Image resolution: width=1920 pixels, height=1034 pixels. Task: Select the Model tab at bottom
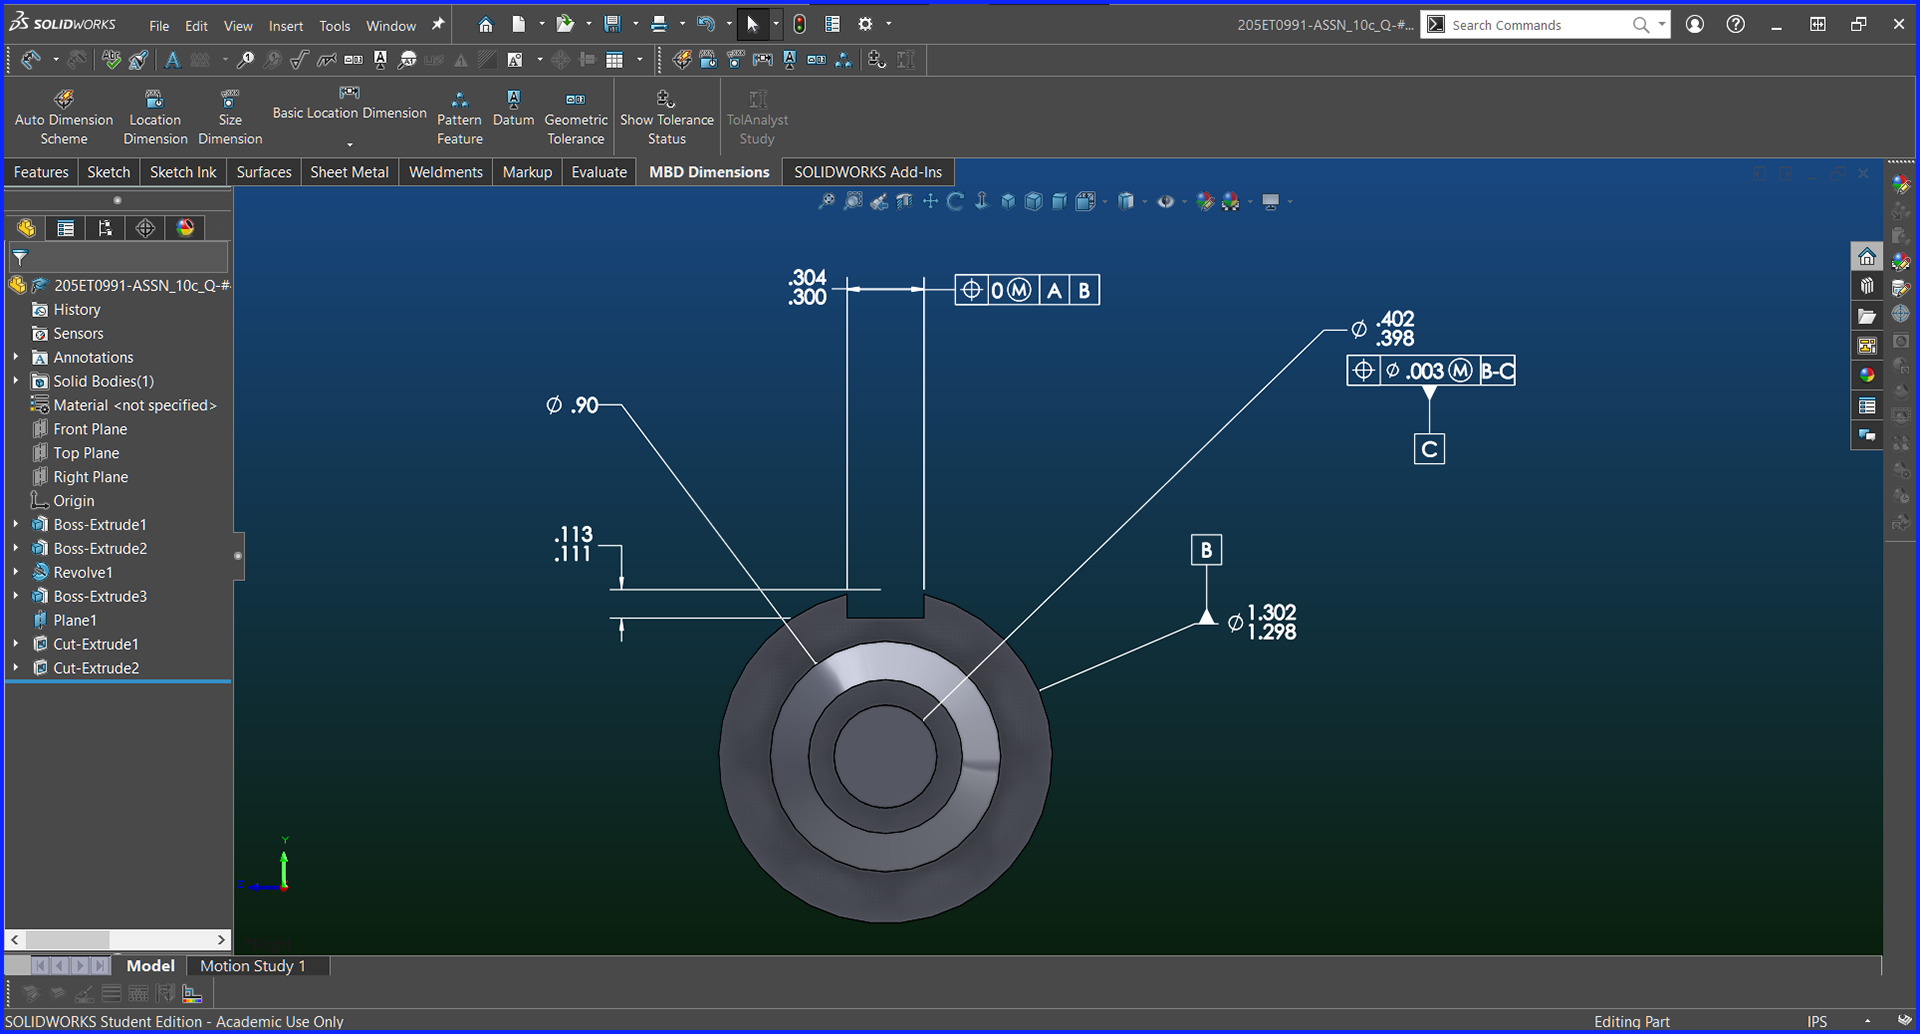[150, 966]
